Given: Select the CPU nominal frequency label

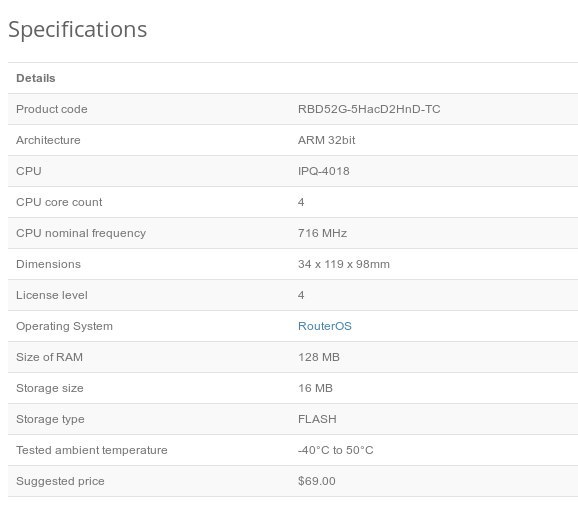Looking at the screenshot, I should click(81, 233).
